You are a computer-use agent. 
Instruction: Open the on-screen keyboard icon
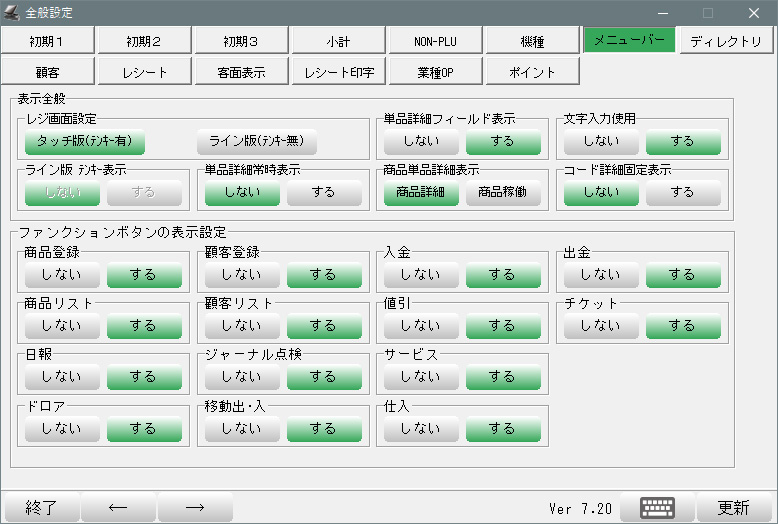(x=657, y=507)
